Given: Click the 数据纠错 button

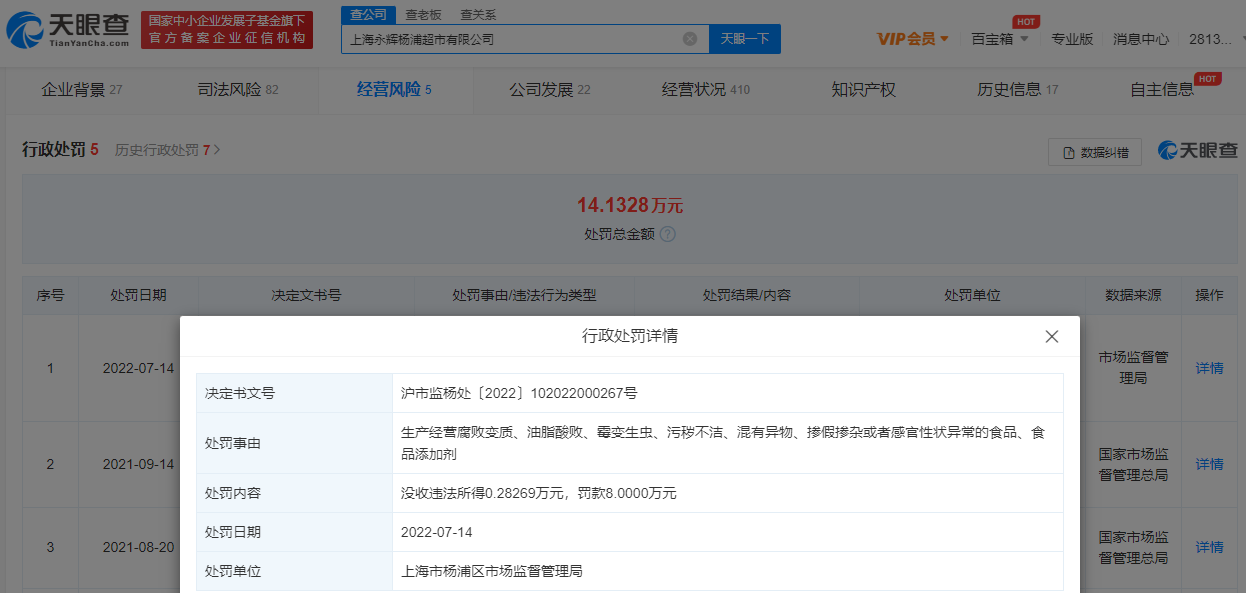Looking at the screenshot, I should [x=1095, y=153].
